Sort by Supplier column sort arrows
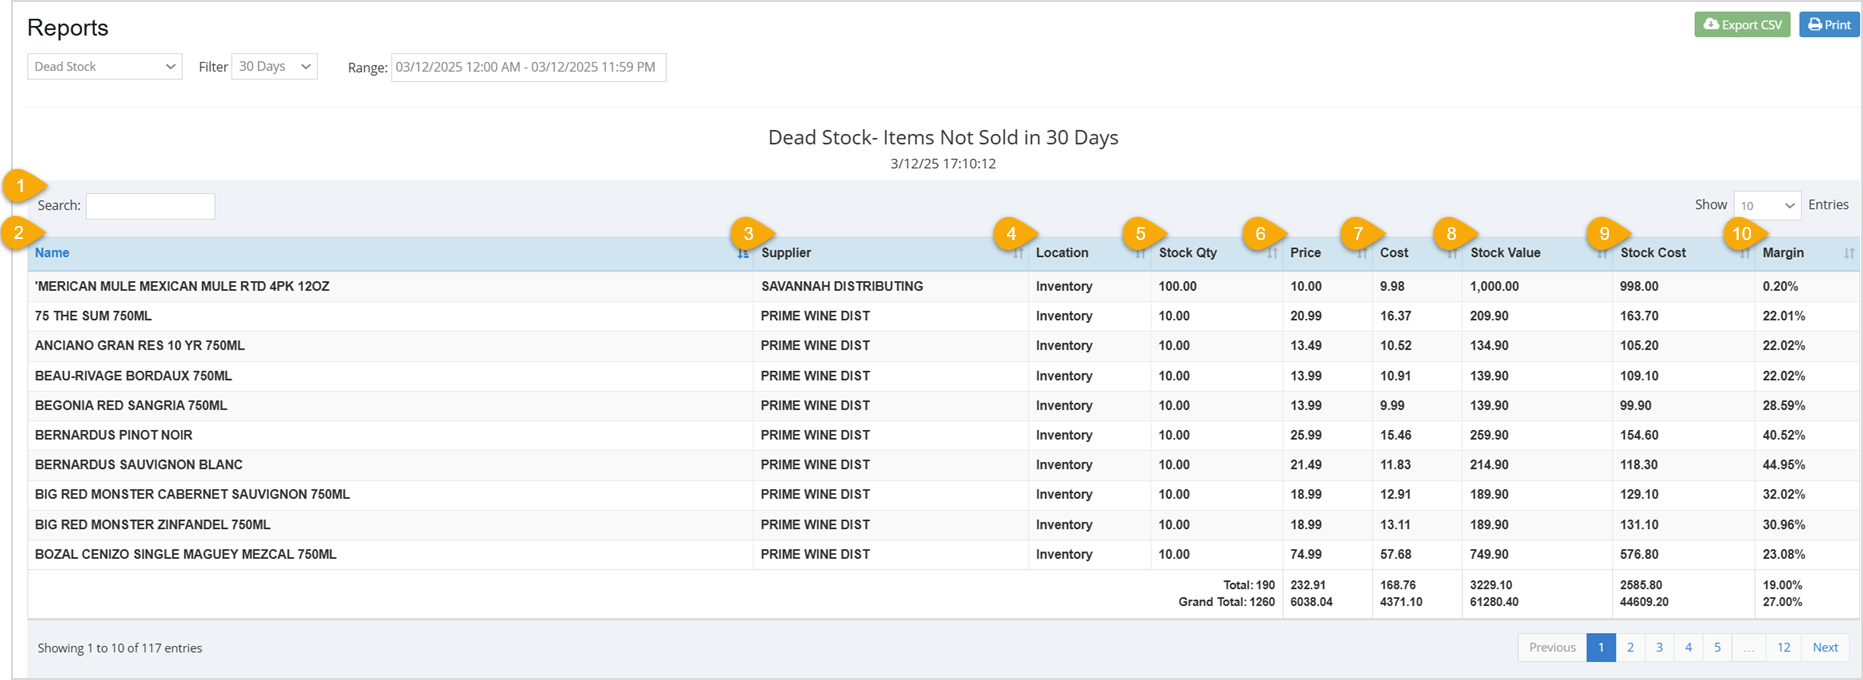The height and width of the screenshot is (680, 1863). pyautogui.click(x=1018, y=254)
